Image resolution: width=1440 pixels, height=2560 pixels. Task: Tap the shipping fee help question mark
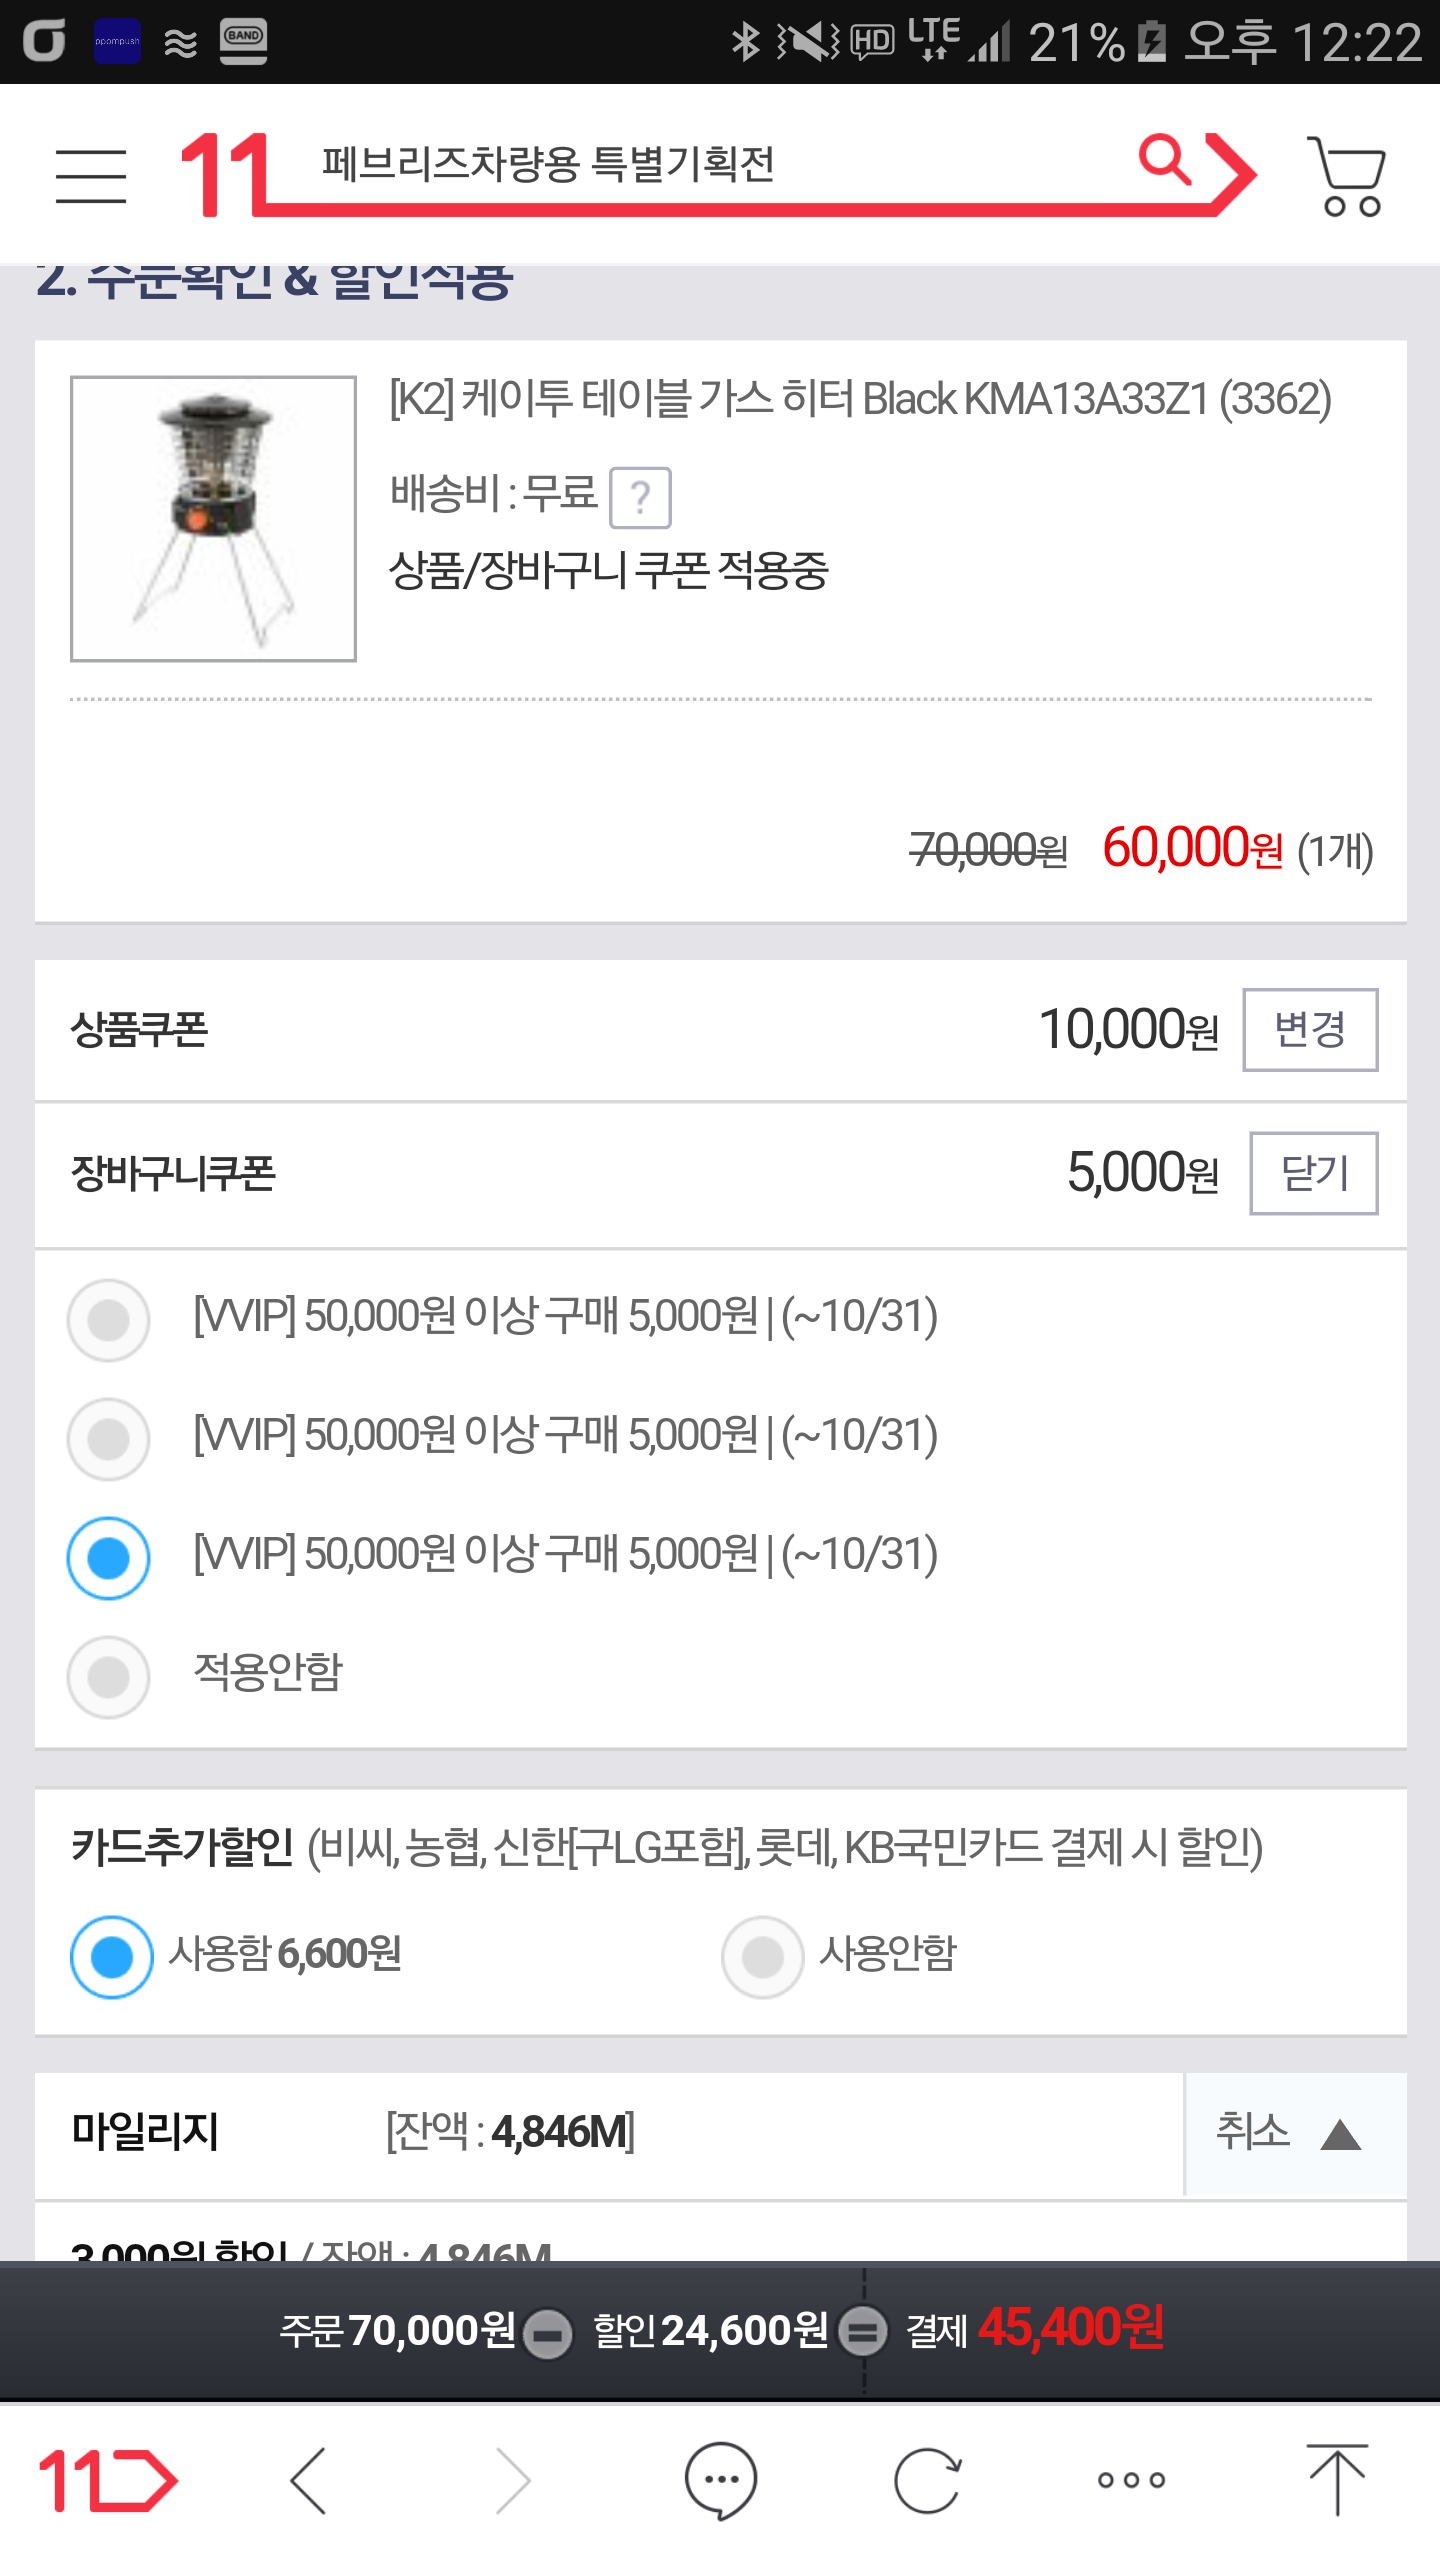click(640, 497)
